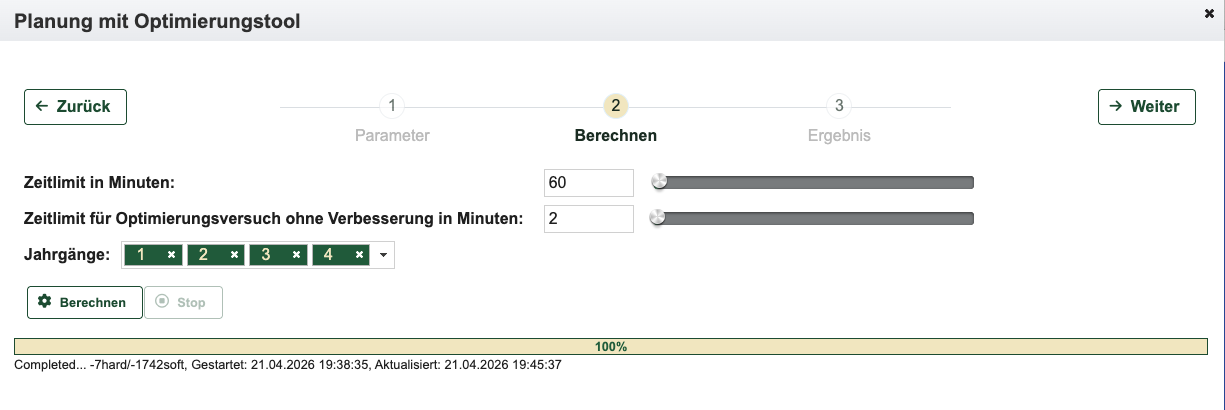Screen dimensions: 1225x410
Task: Open the Jahrgänge dropdown arrow
Action: (x=384, y=256)
